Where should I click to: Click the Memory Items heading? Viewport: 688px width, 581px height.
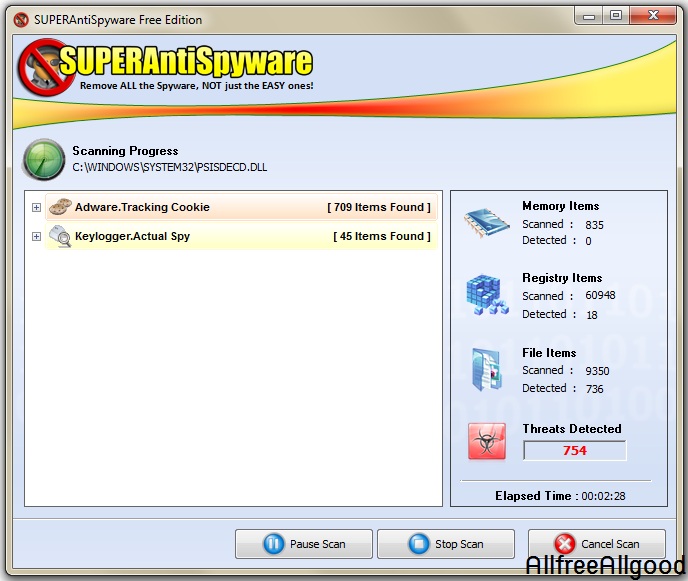560,206
